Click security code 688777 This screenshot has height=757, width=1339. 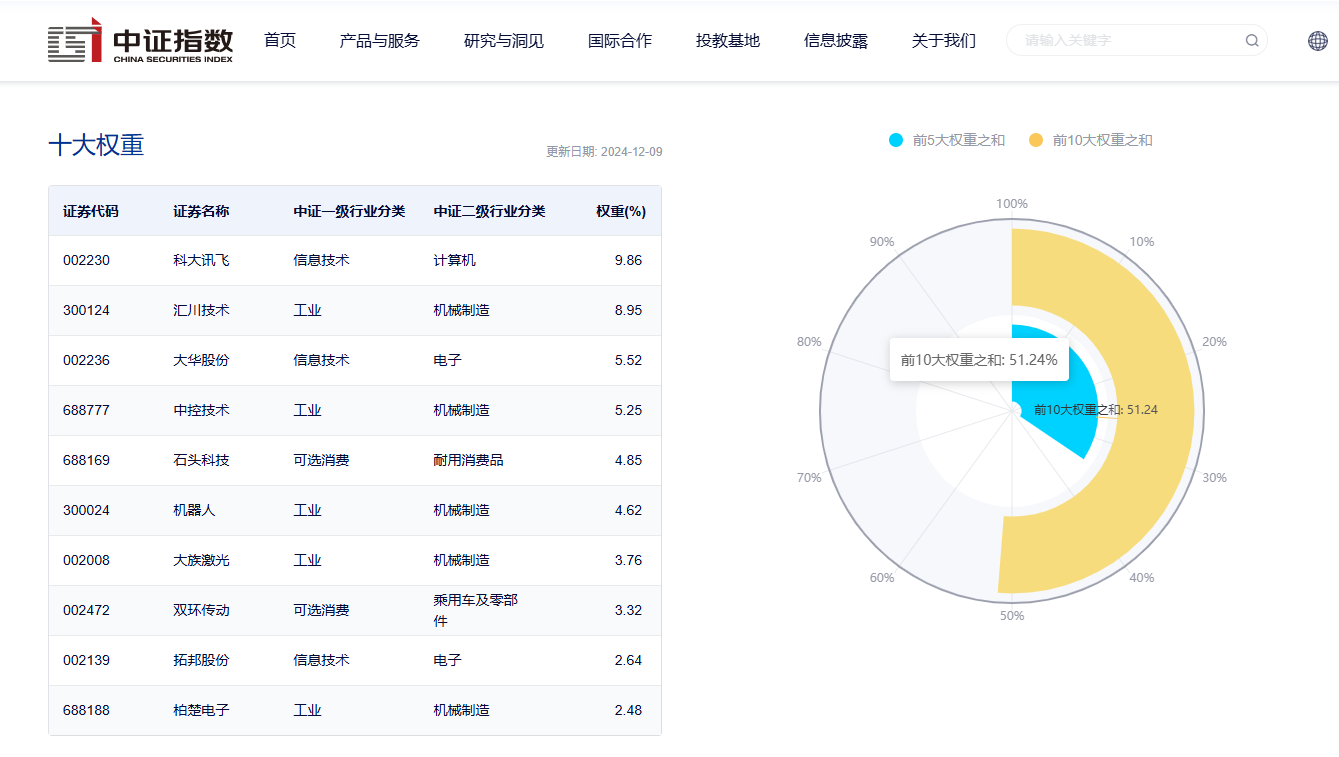click(86, 410)
